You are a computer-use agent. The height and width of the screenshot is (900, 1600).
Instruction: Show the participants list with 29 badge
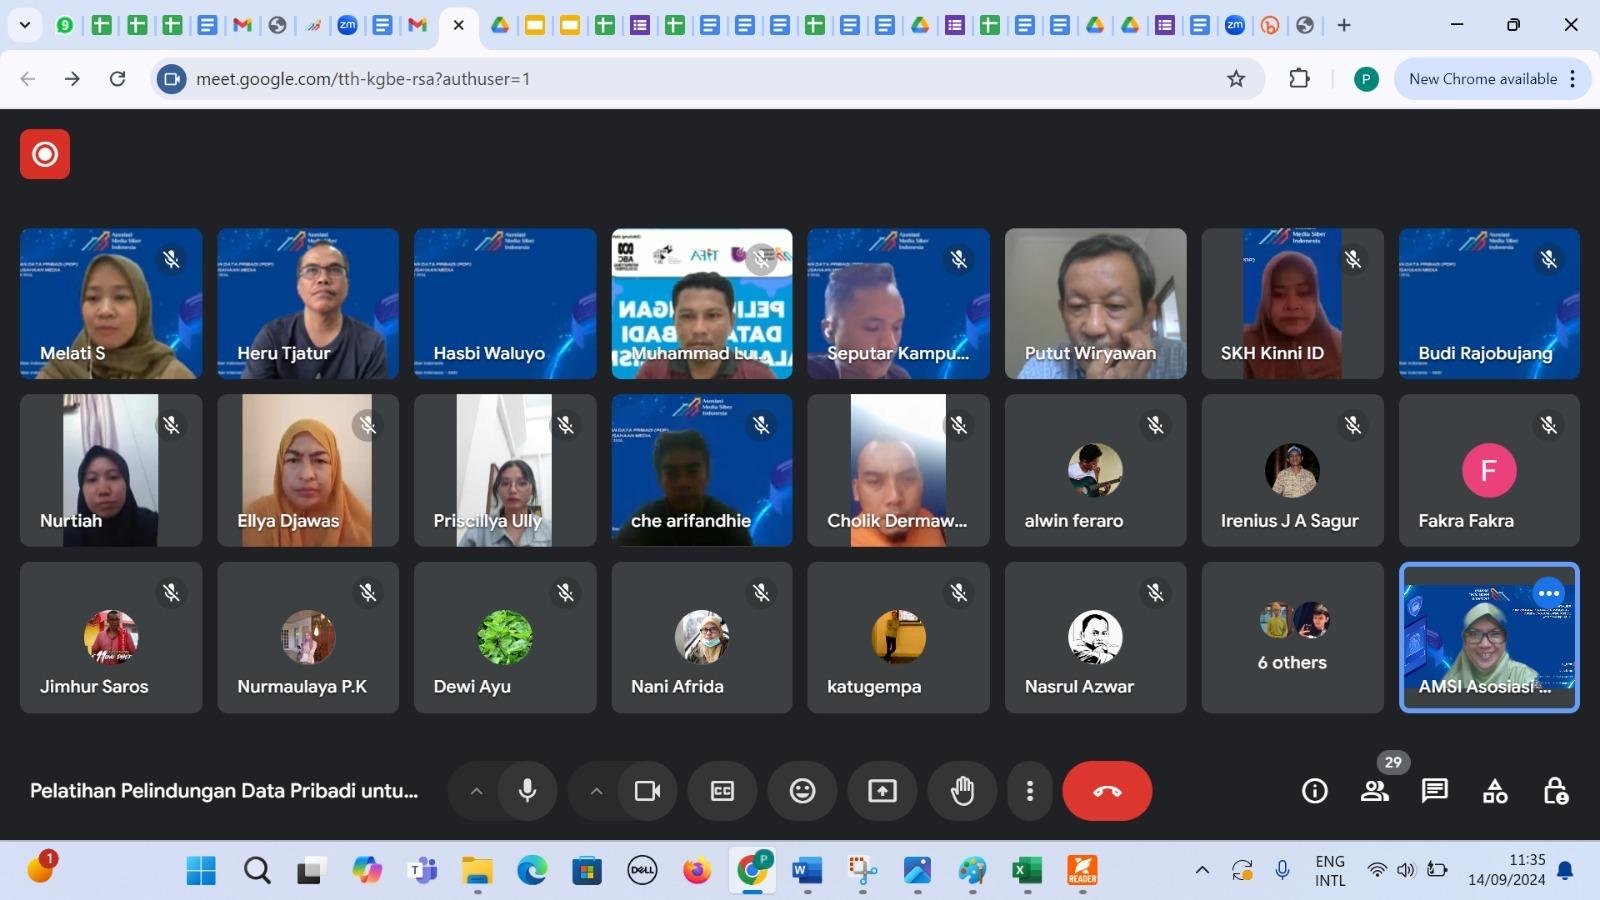tap(1375, 791)
